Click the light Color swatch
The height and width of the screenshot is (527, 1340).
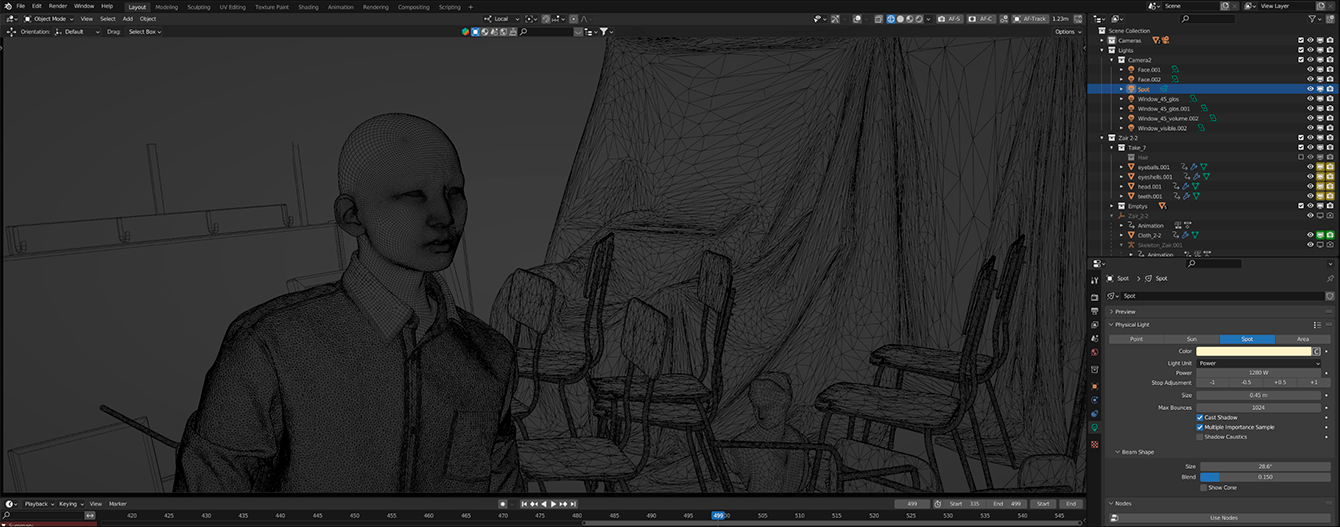point(1253,351)
